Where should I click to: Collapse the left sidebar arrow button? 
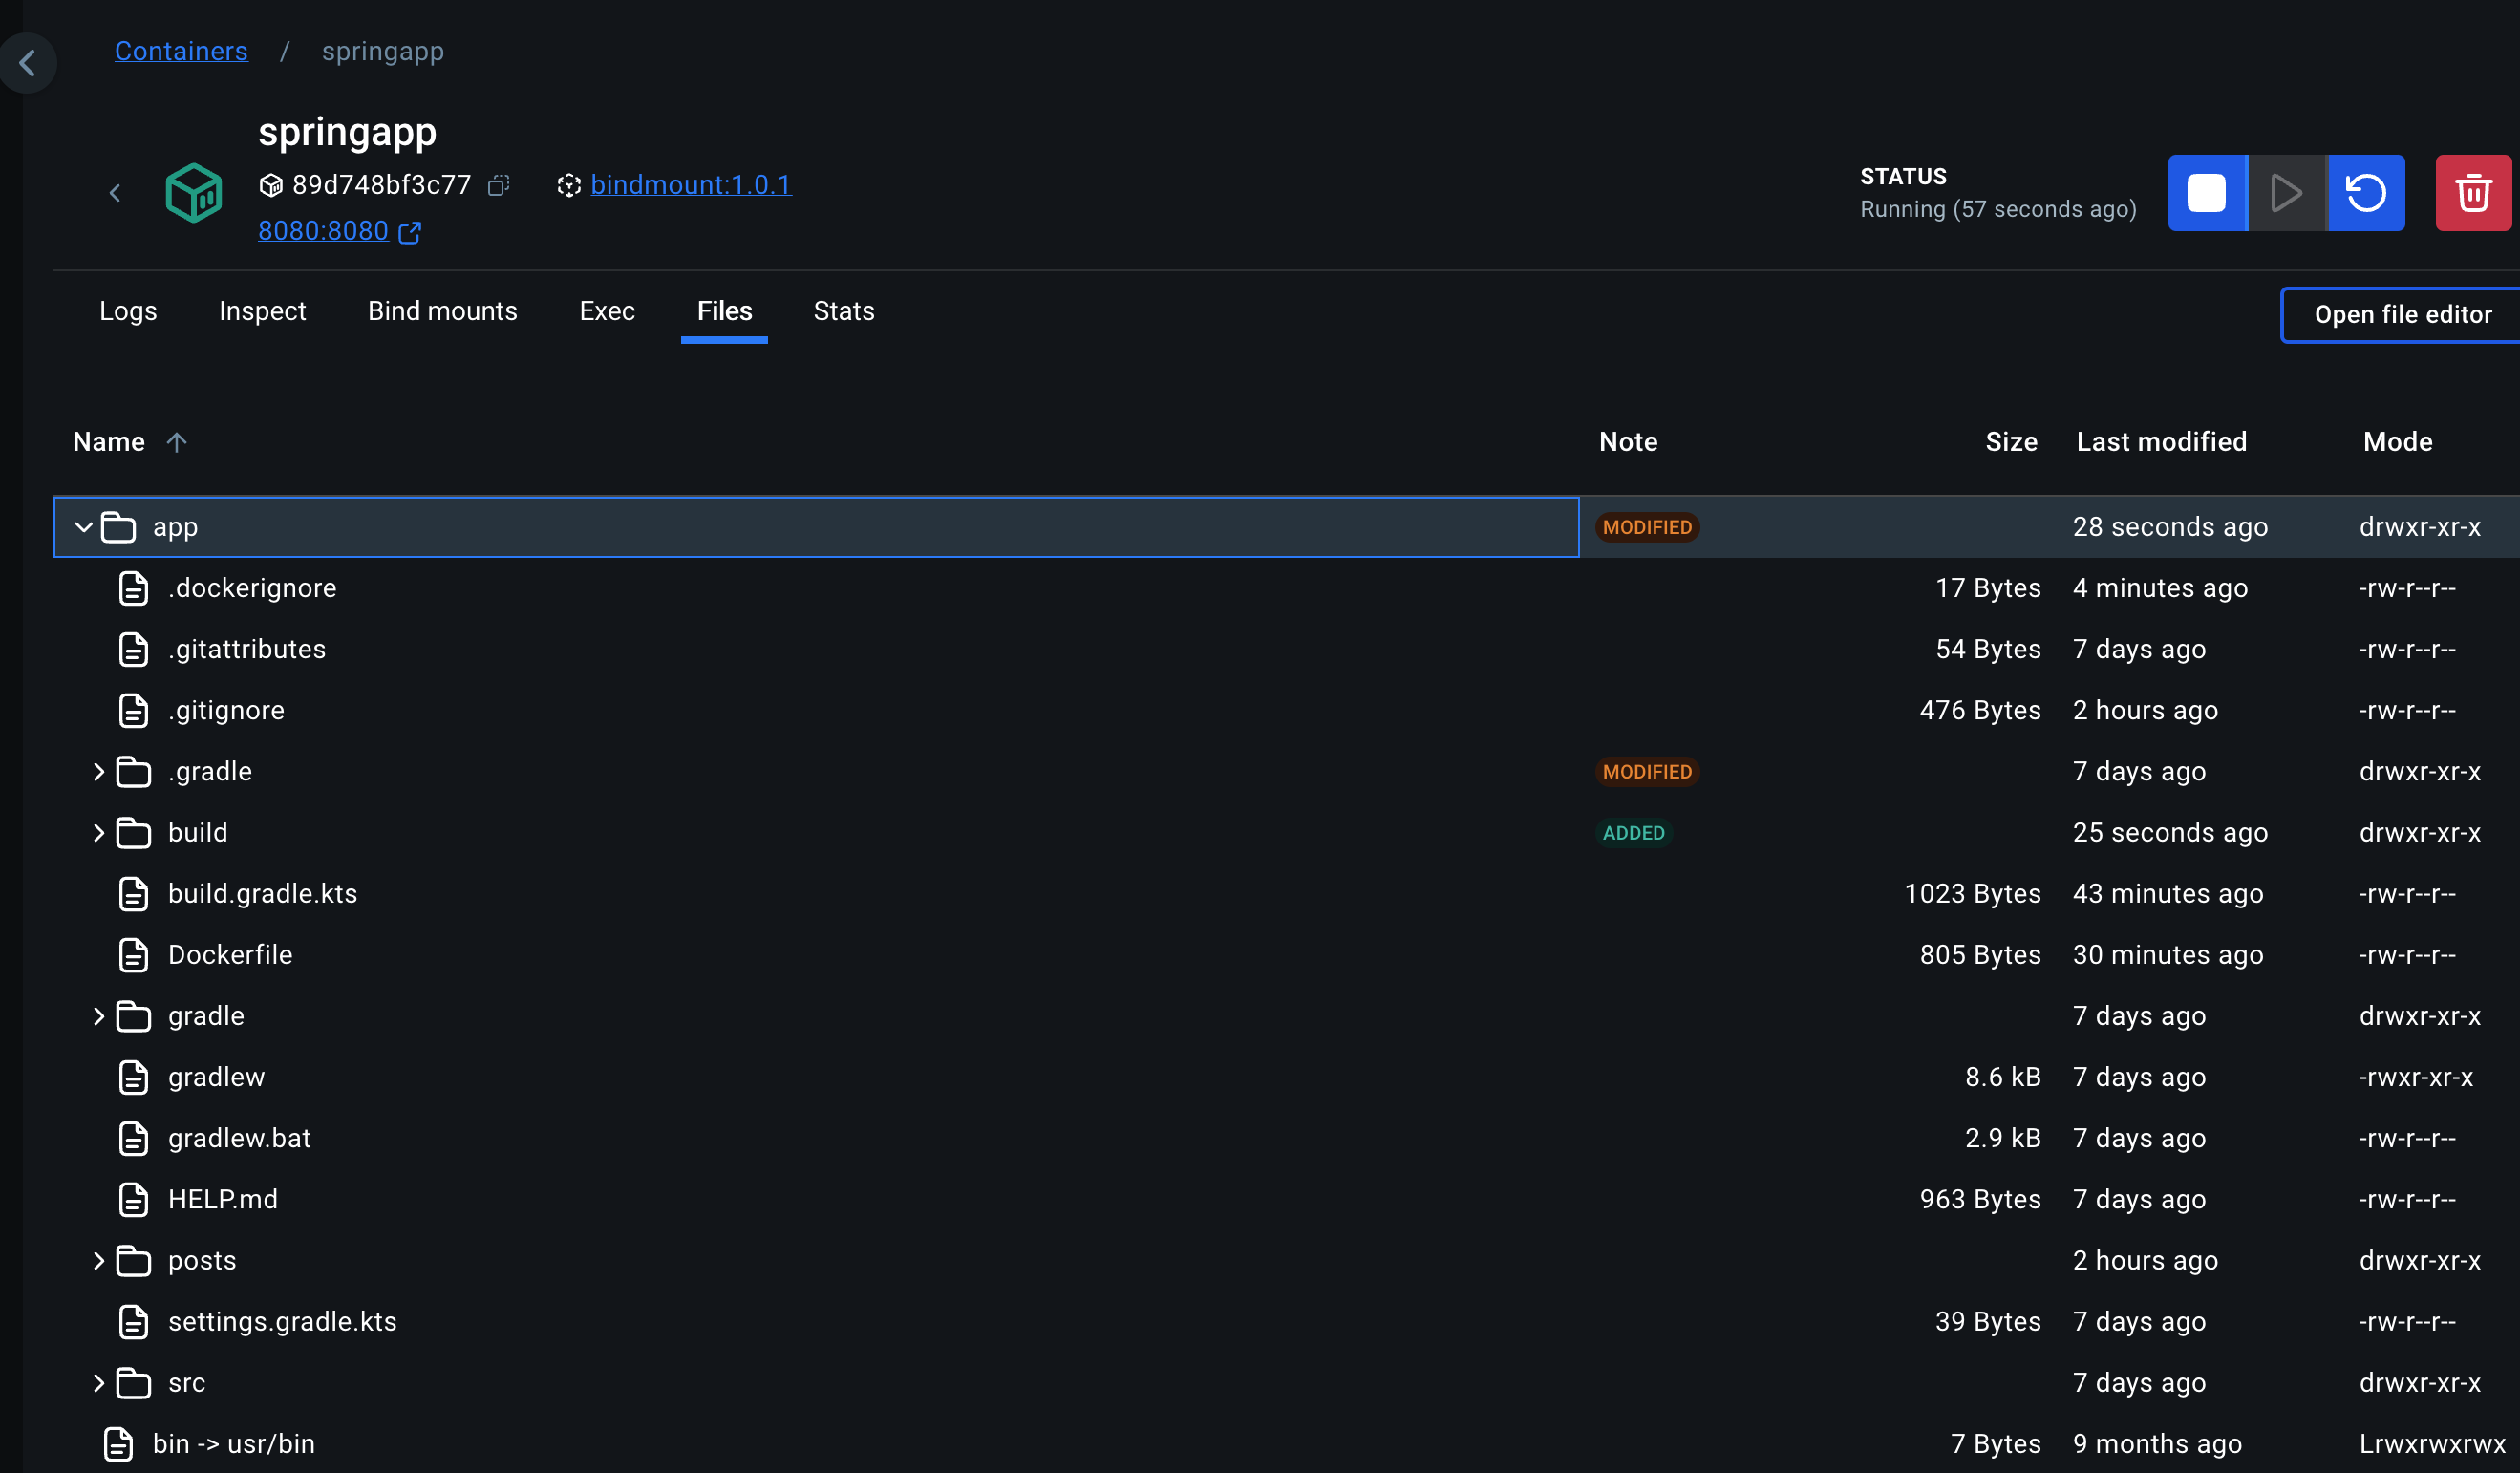27,63
